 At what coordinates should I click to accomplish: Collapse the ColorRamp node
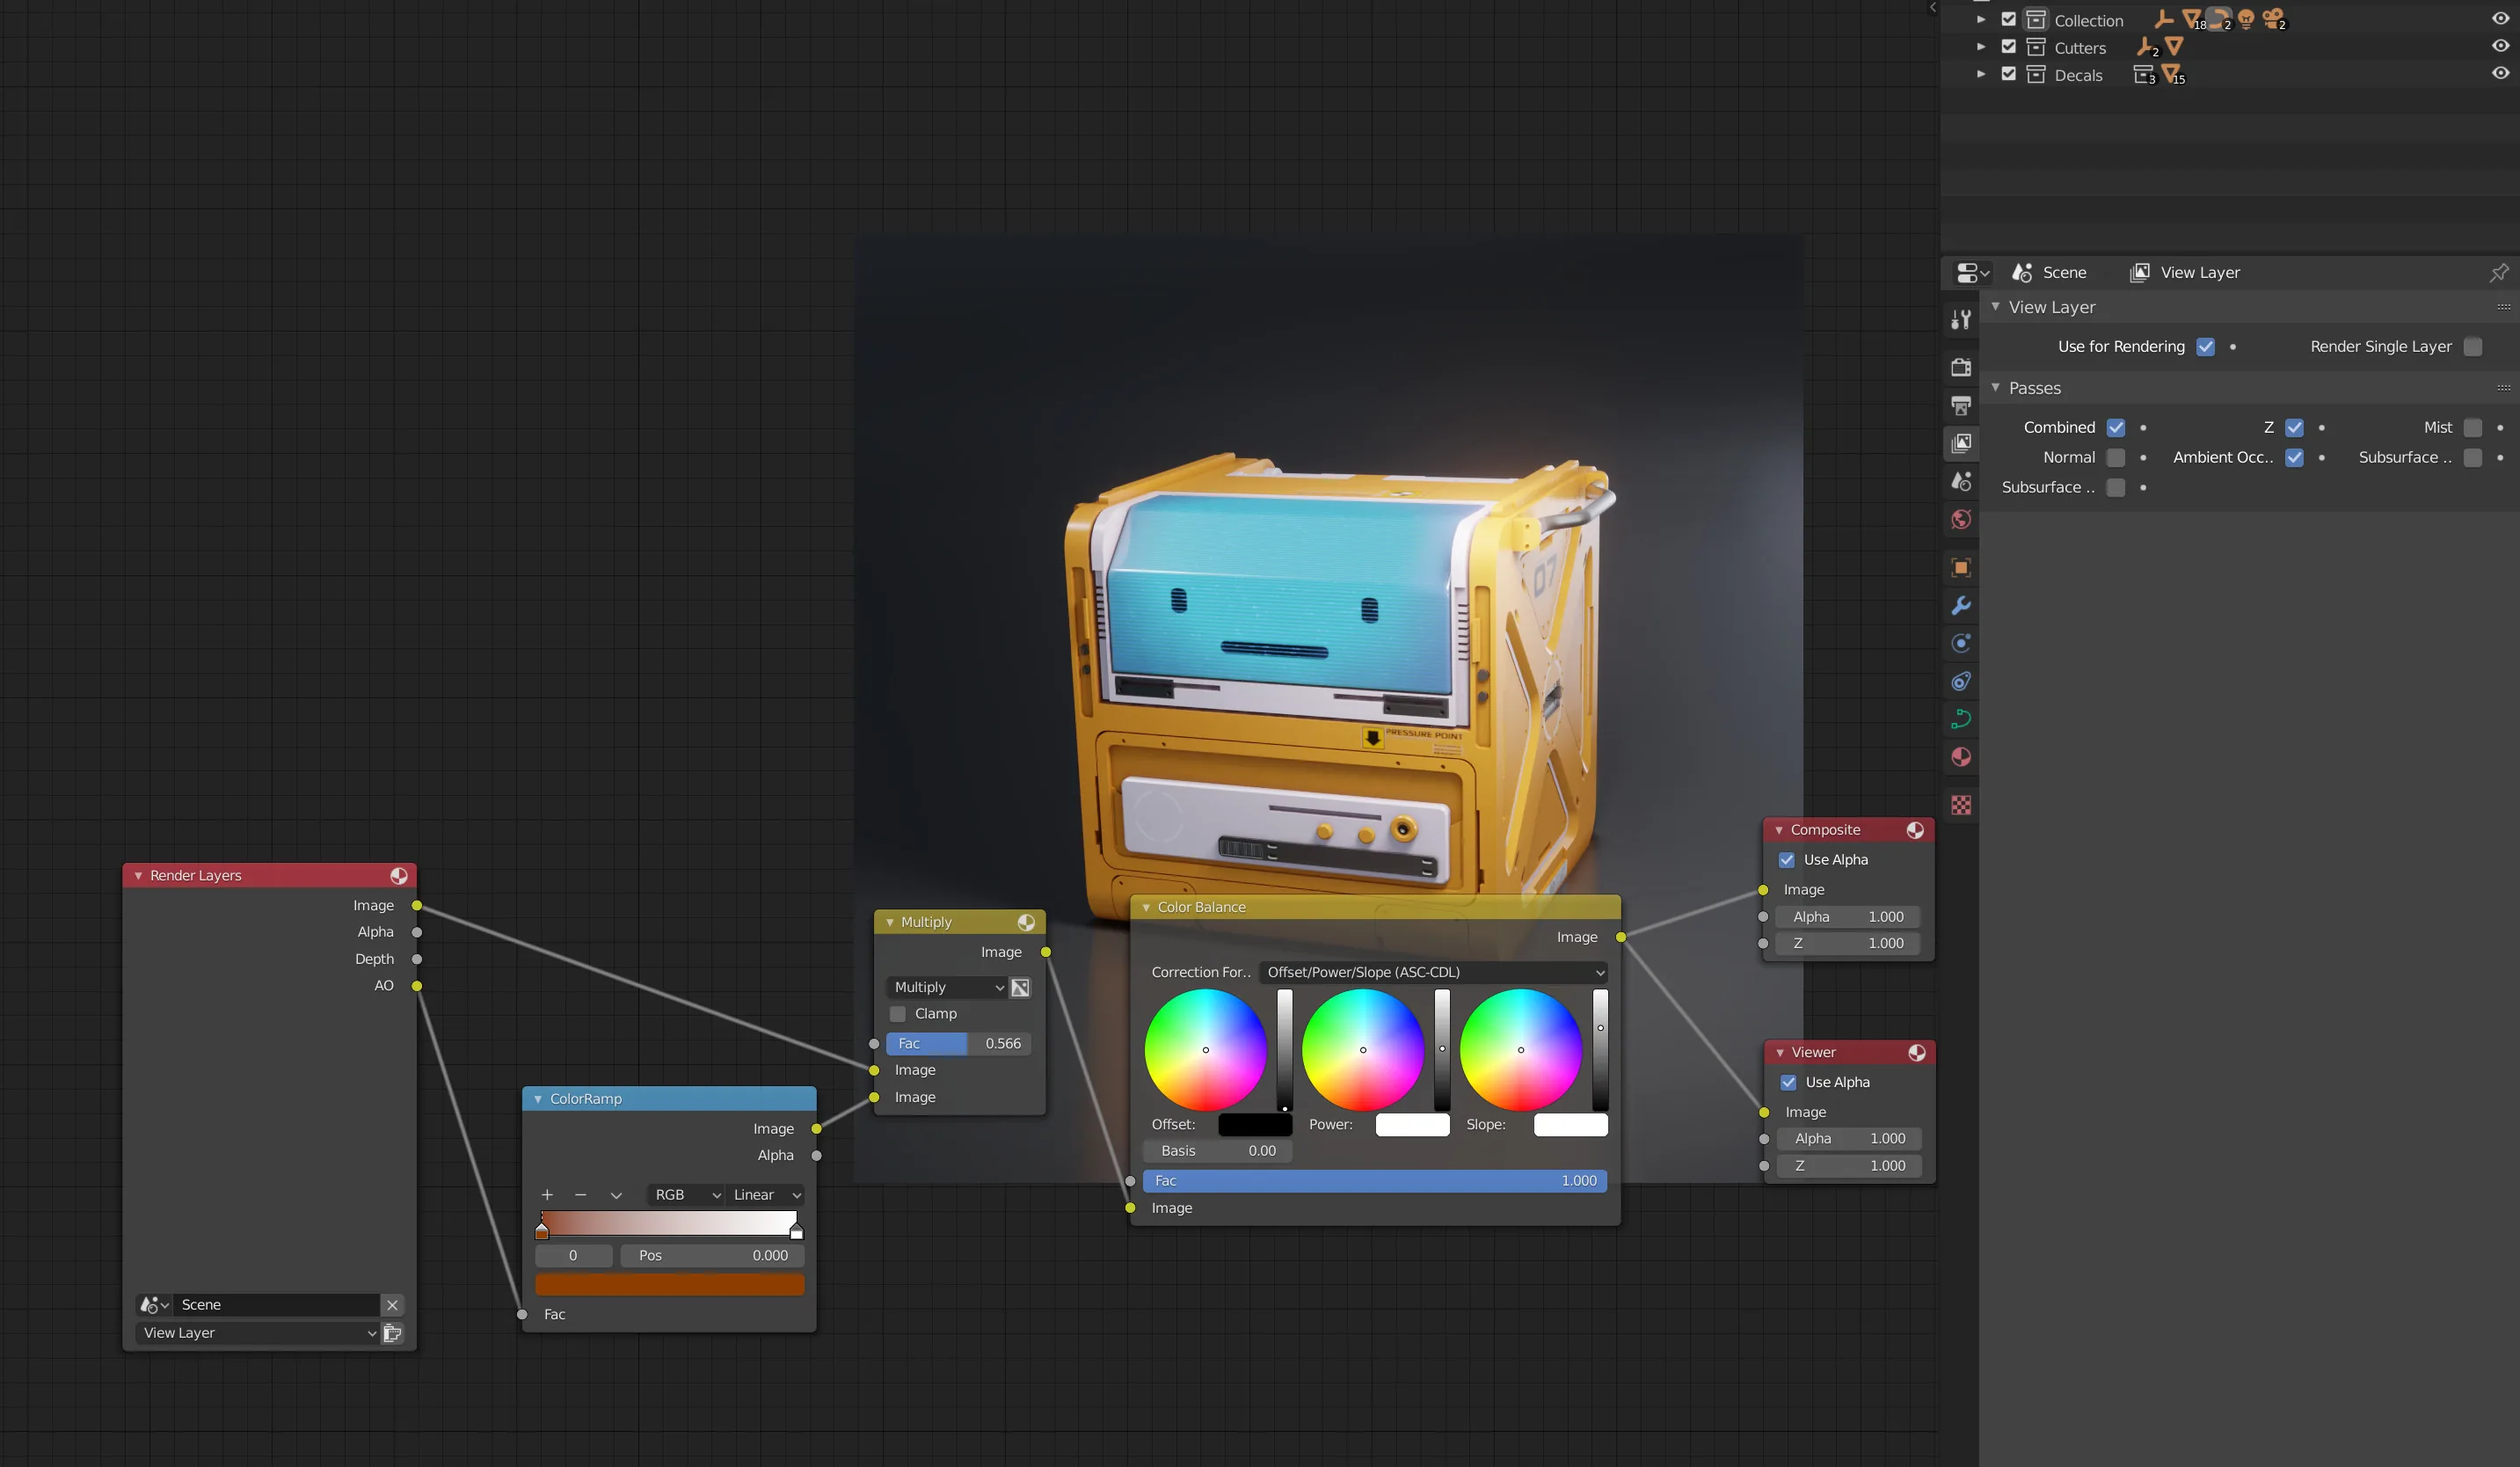(538, 1099)
